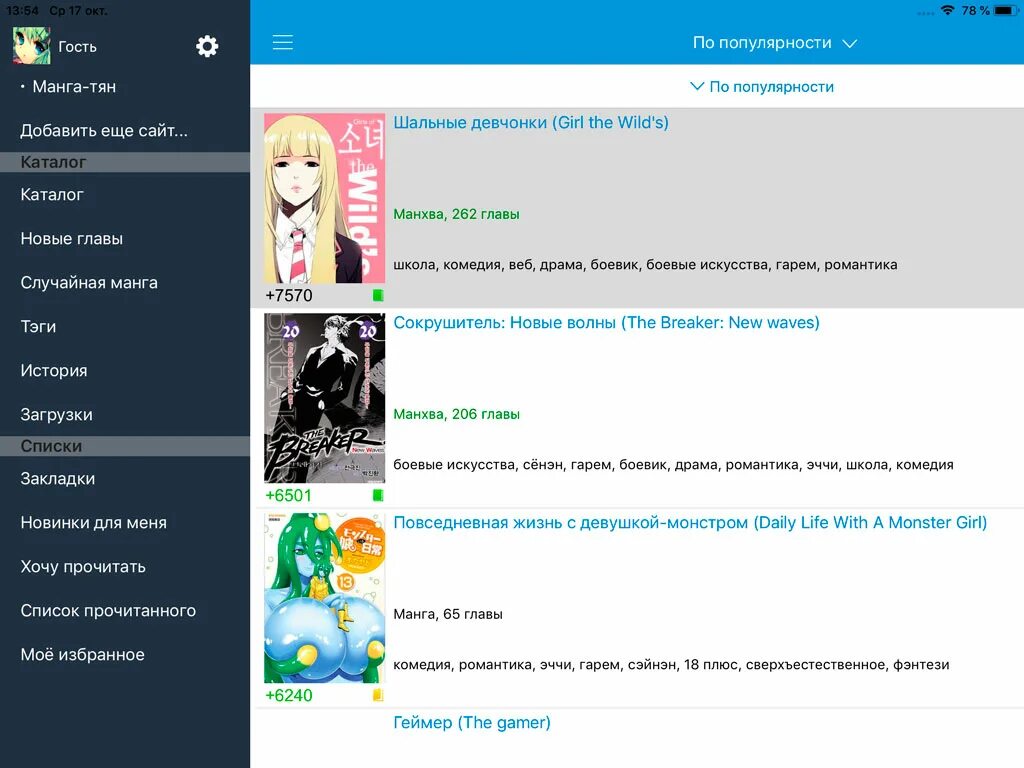Open Каталог menu item
Screen dimensions: 1024x768
(52, 195)
